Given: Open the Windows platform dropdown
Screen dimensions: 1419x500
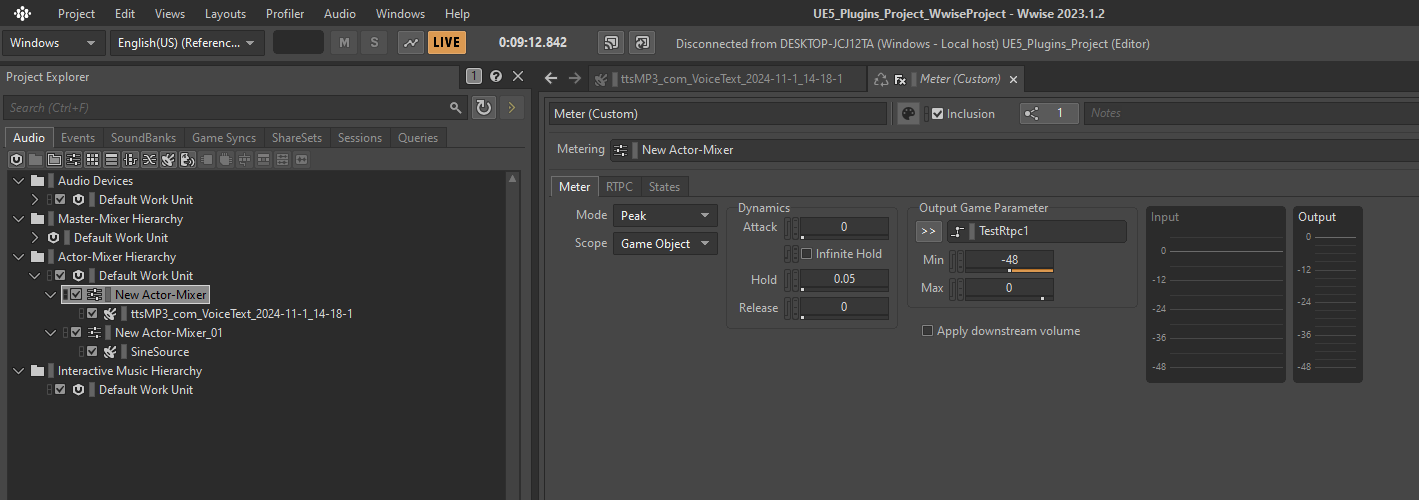Looking at the screenshot, I should point(54,43).
